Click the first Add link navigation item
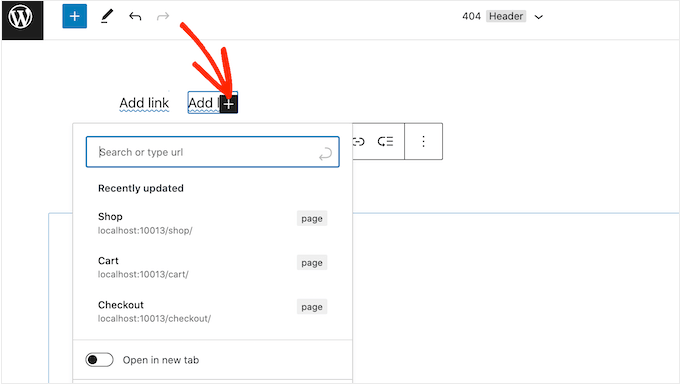Screen dimensions: 680x384 pos(144,103)
